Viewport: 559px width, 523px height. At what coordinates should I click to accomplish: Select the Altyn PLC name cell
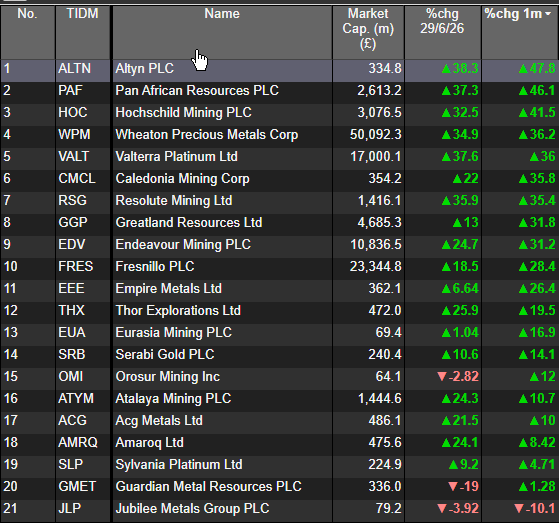[x=144, y=68]
